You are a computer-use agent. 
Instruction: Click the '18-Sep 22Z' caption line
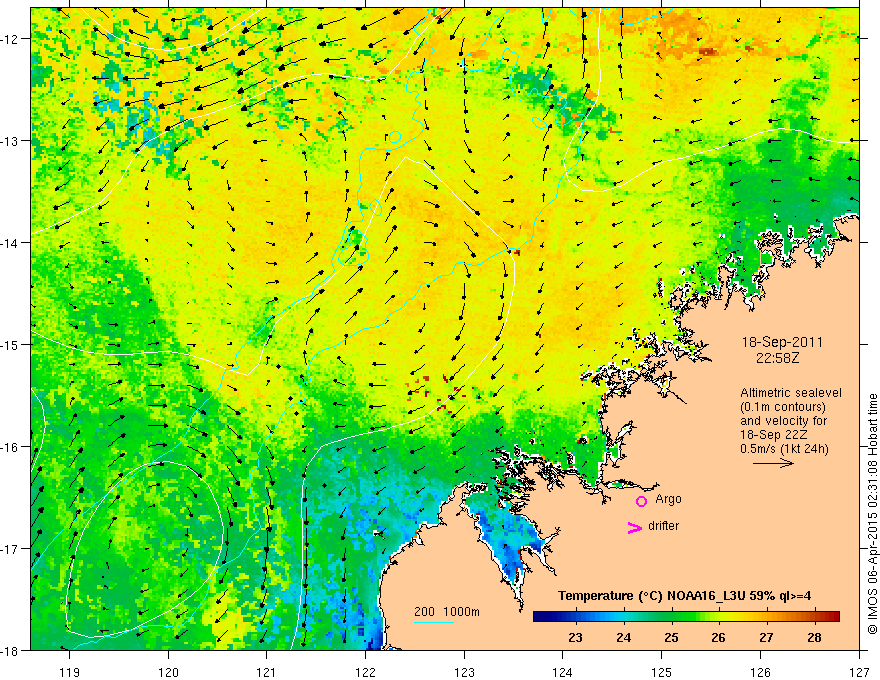pos(773,435)
